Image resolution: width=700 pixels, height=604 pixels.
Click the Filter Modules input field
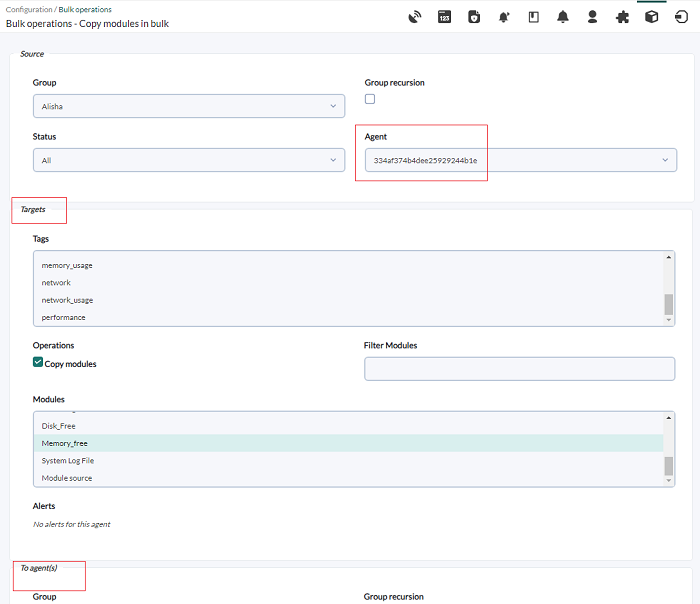tap(520, 369)
